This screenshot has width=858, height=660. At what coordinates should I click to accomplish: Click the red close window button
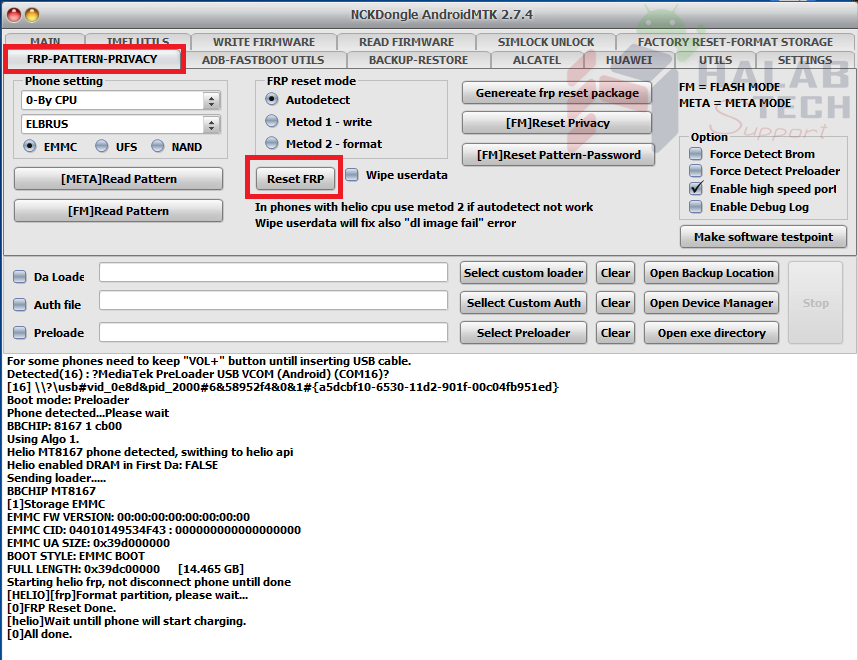[x=14, y=15]
